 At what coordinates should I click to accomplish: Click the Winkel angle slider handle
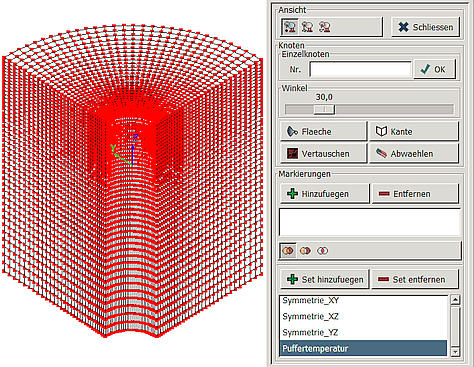324,109
